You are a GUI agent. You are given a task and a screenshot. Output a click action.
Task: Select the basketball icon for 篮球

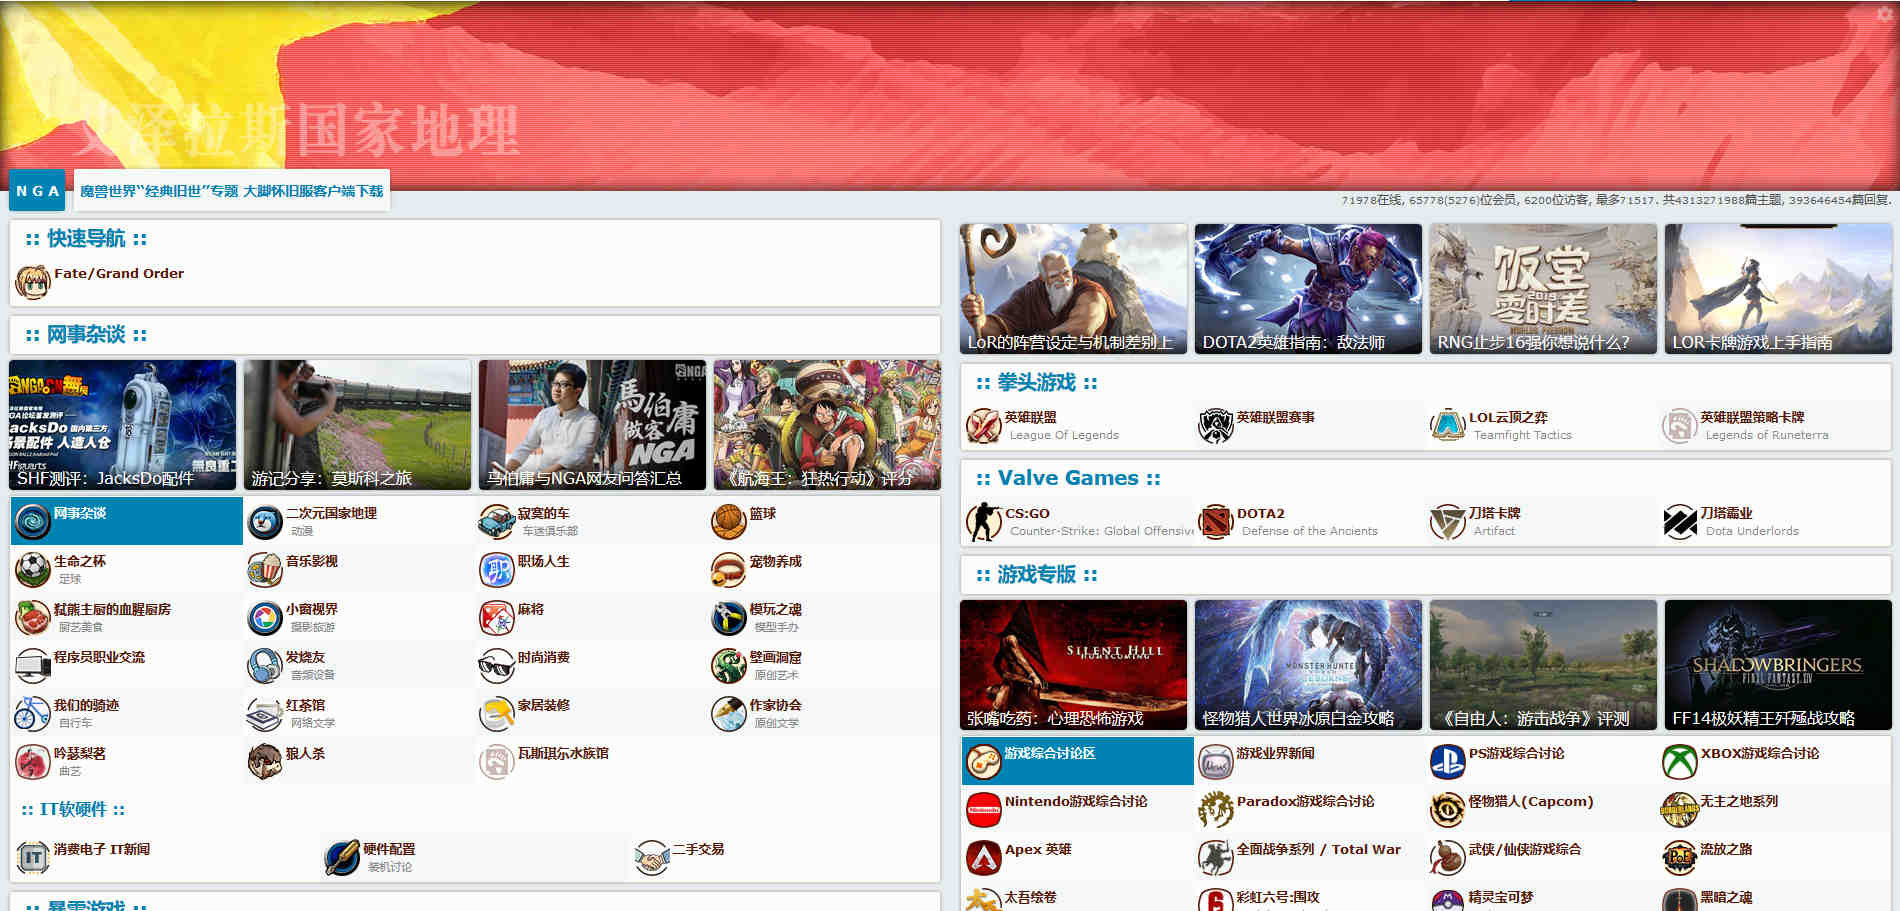729,522
